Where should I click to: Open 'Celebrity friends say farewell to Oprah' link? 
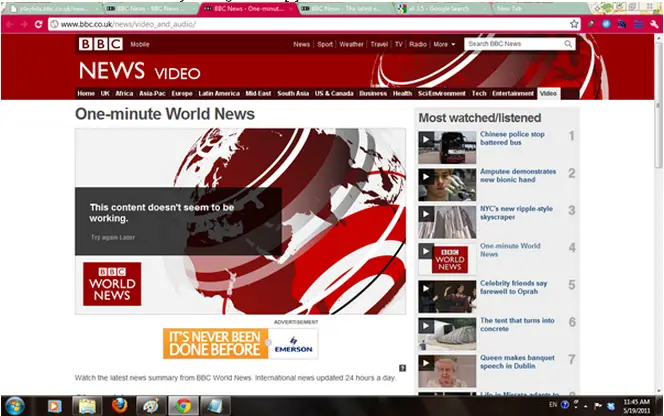(x=513, y=287)
